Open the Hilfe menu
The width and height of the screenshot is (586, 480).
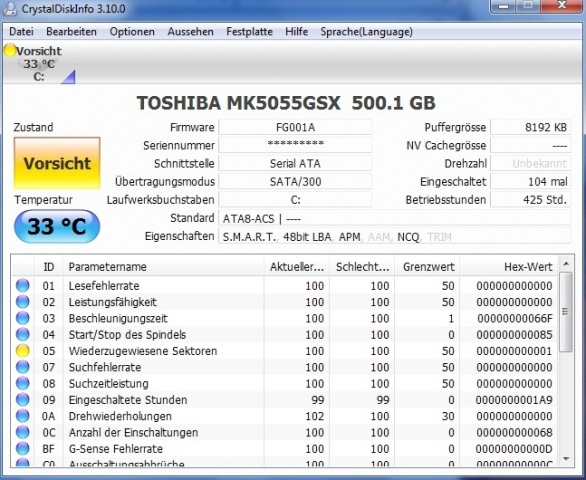297,32
